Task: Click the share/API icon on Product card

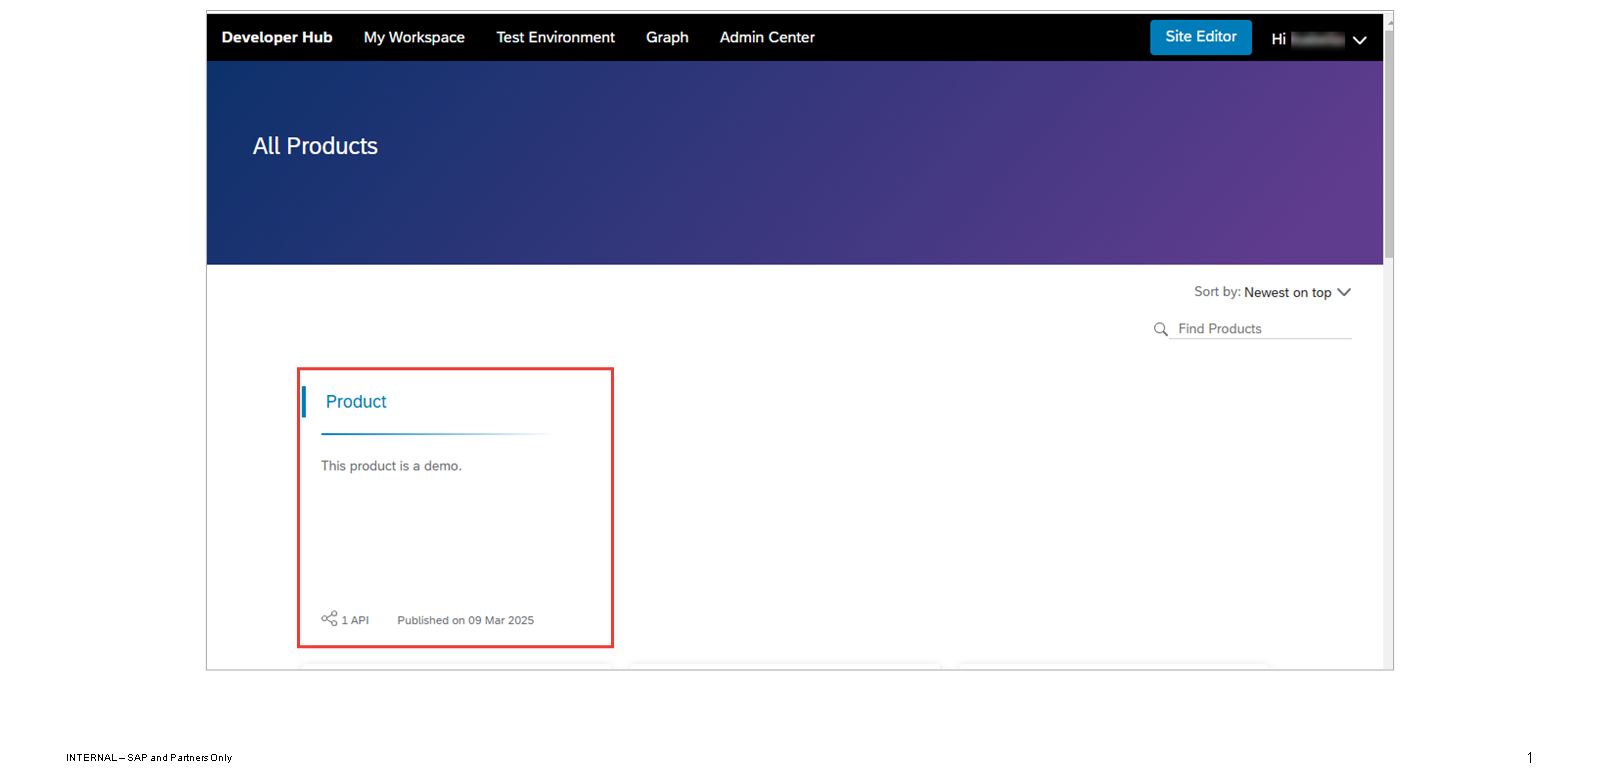Action: pyautogui.click(x=329, y=619)
